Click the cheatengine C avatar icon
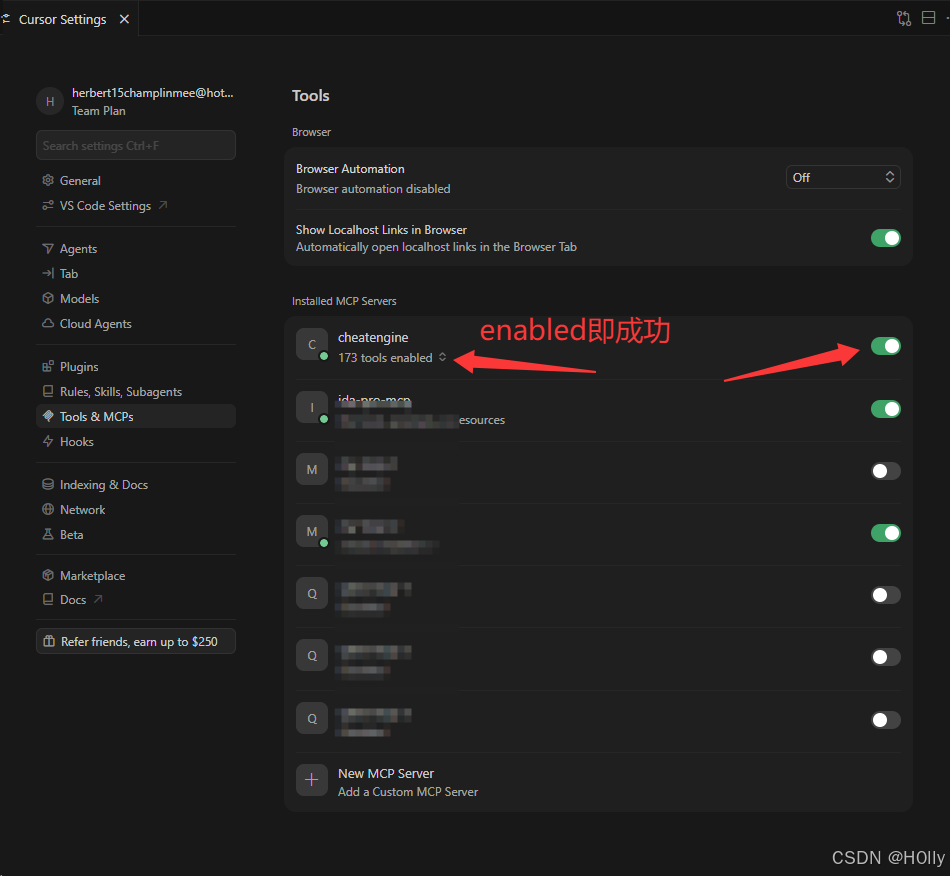 tap(311, 345)
